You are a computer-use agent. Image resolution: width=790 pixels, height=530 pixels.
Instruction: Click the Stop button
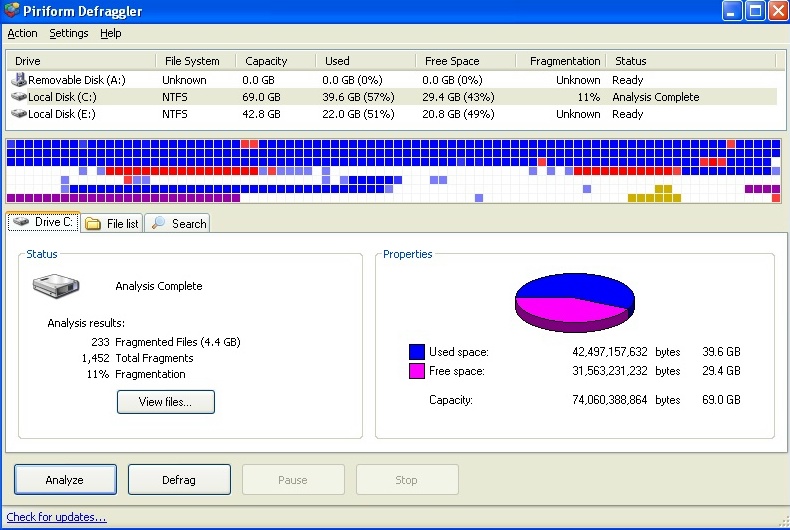[407, 480]
